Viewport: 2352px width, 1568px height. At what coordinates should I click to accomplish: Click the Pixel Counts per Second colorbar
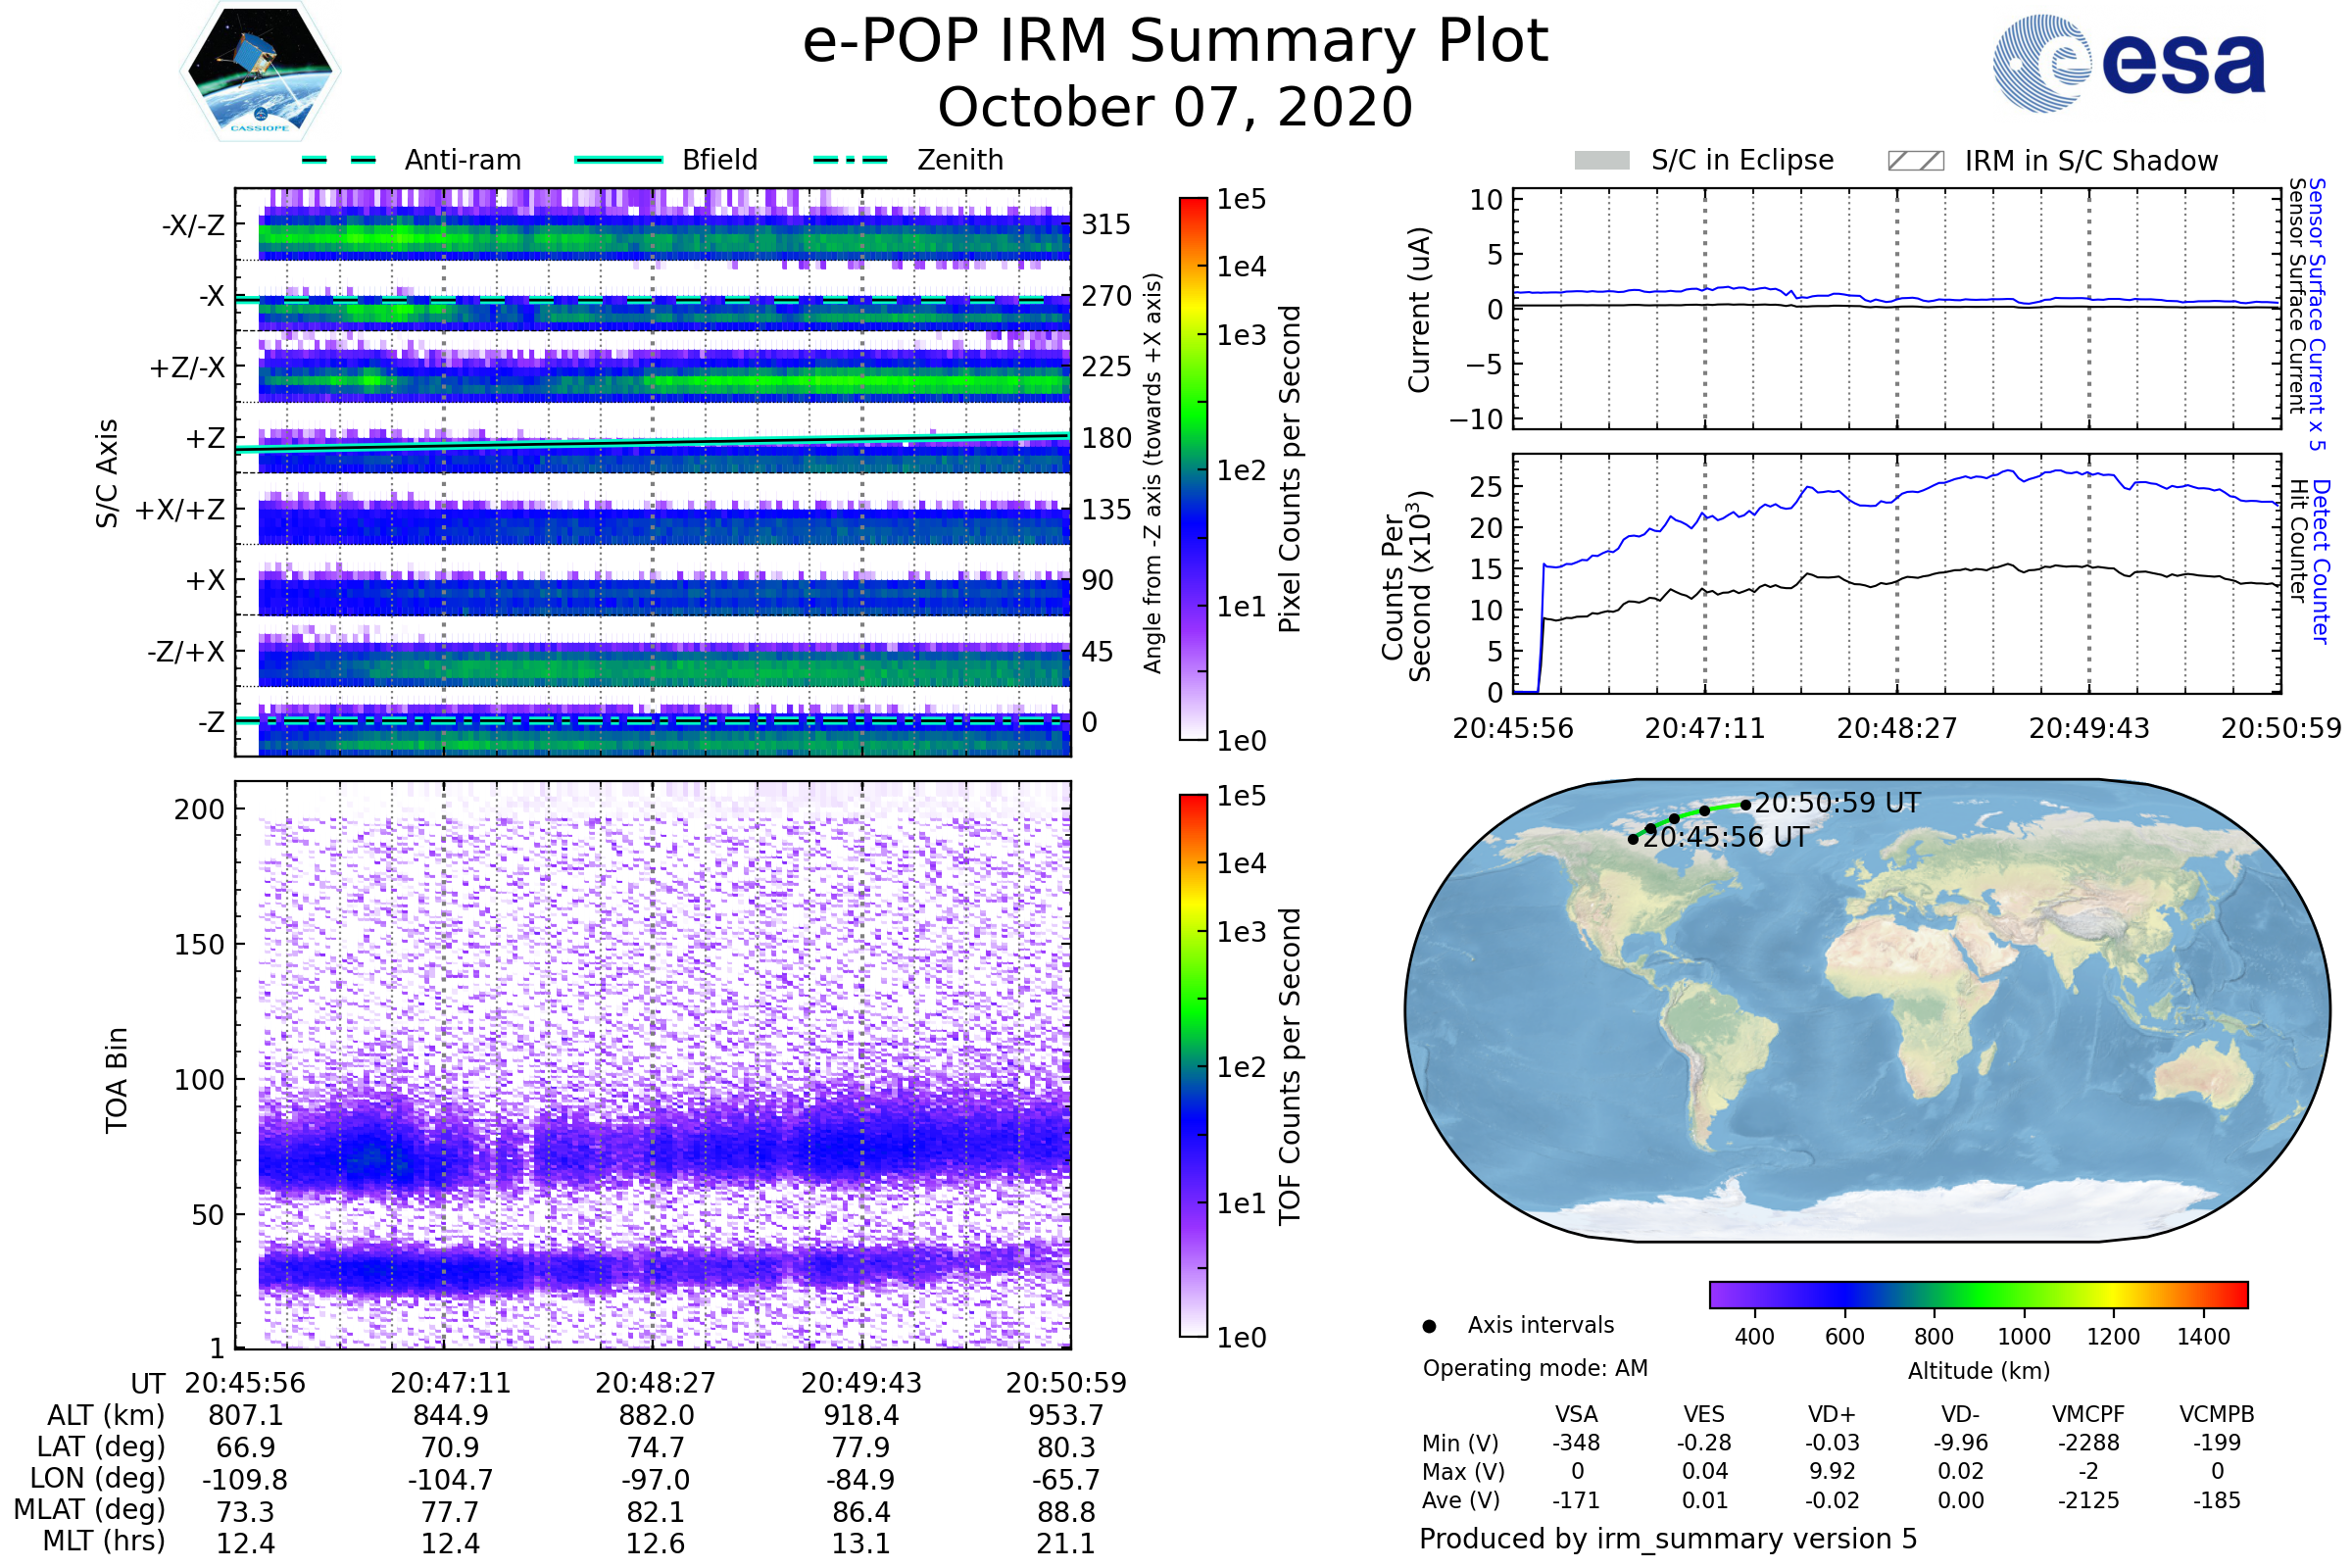(x=1193, y=468)
